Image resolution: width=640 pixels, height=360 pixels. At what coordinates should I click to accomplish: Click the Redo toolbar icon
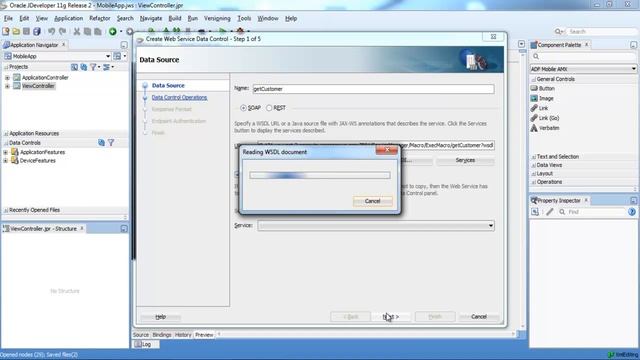[x=62, y=31]
